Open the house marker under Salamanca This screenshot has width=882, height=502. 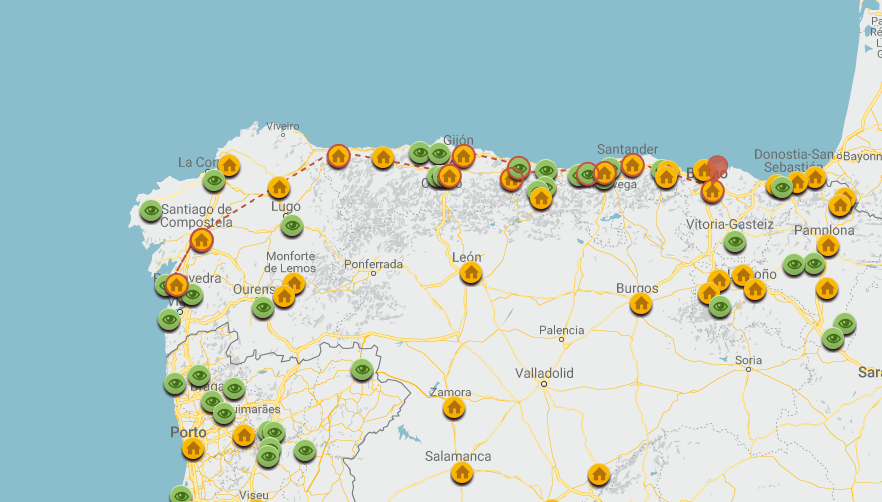coord(461,473)
